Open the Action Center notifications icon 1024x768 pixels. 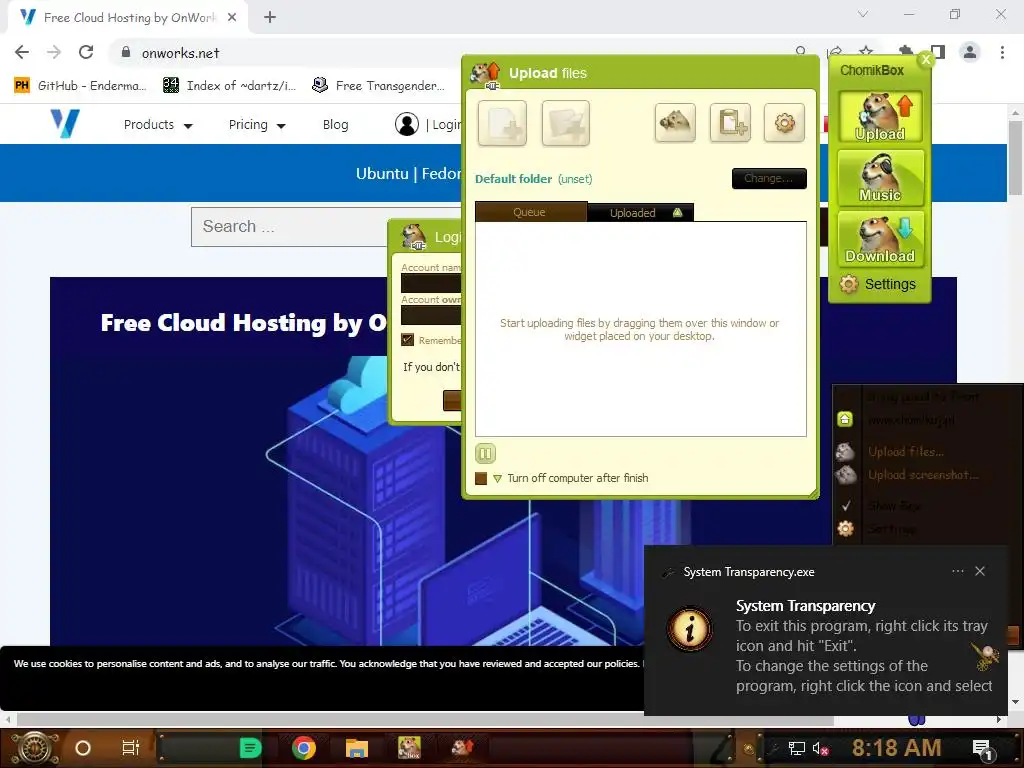[982, 748]
